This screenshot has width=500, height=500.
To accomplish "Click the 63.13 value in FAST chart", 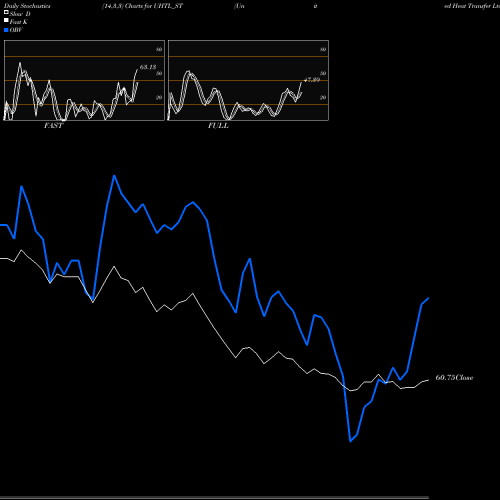I will click(x=148, y=67).
